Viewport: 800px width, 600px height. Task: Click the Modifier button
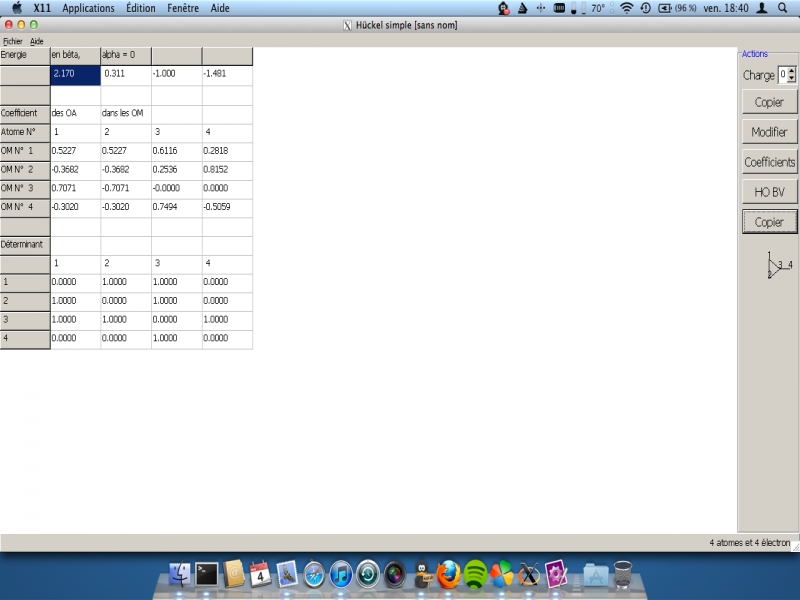pos(769,132)
